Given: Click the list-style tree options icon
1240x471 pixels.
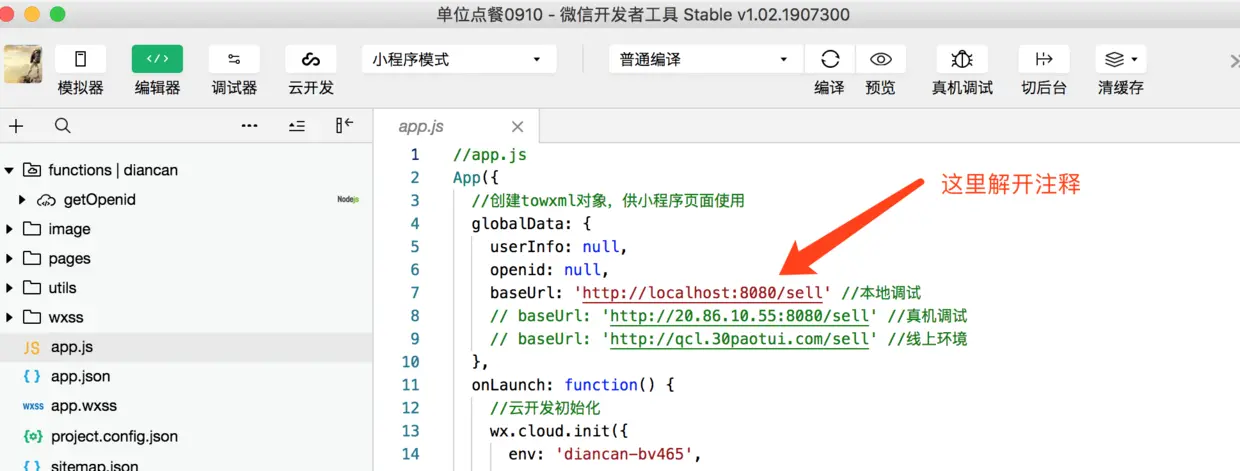Looking at the screenshot, I should tap(297, 126).
